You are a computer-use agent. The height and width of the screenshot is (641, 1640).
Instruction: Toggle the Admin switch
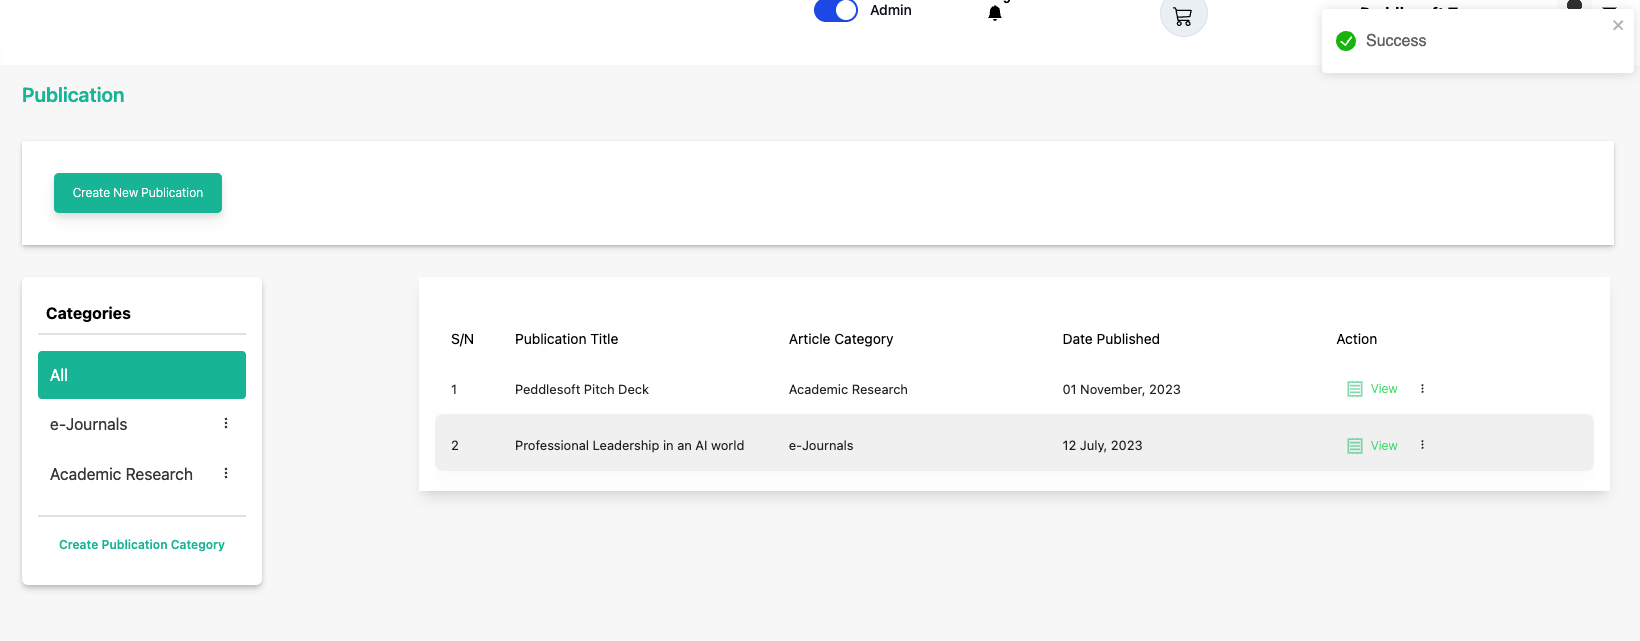pos(836,10)
